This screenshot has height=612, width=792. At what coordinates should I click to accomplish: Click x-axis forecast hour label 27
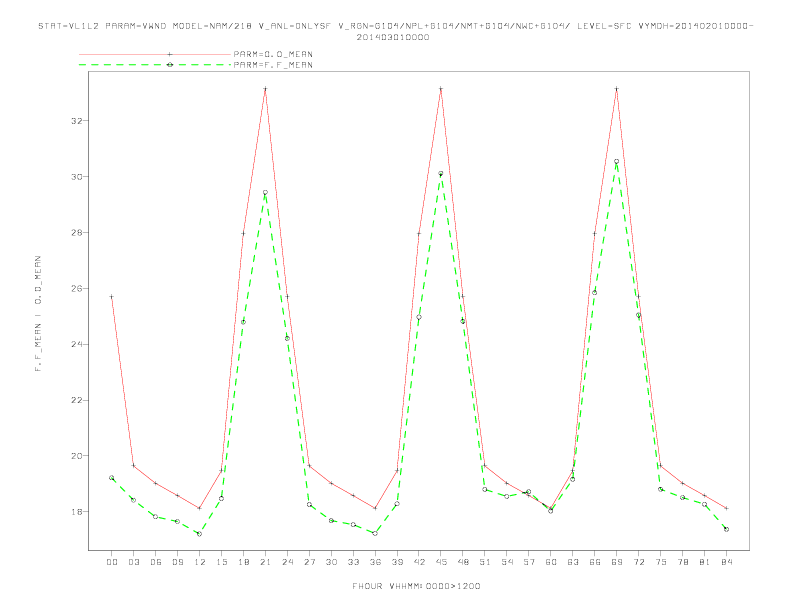[309, 562]
